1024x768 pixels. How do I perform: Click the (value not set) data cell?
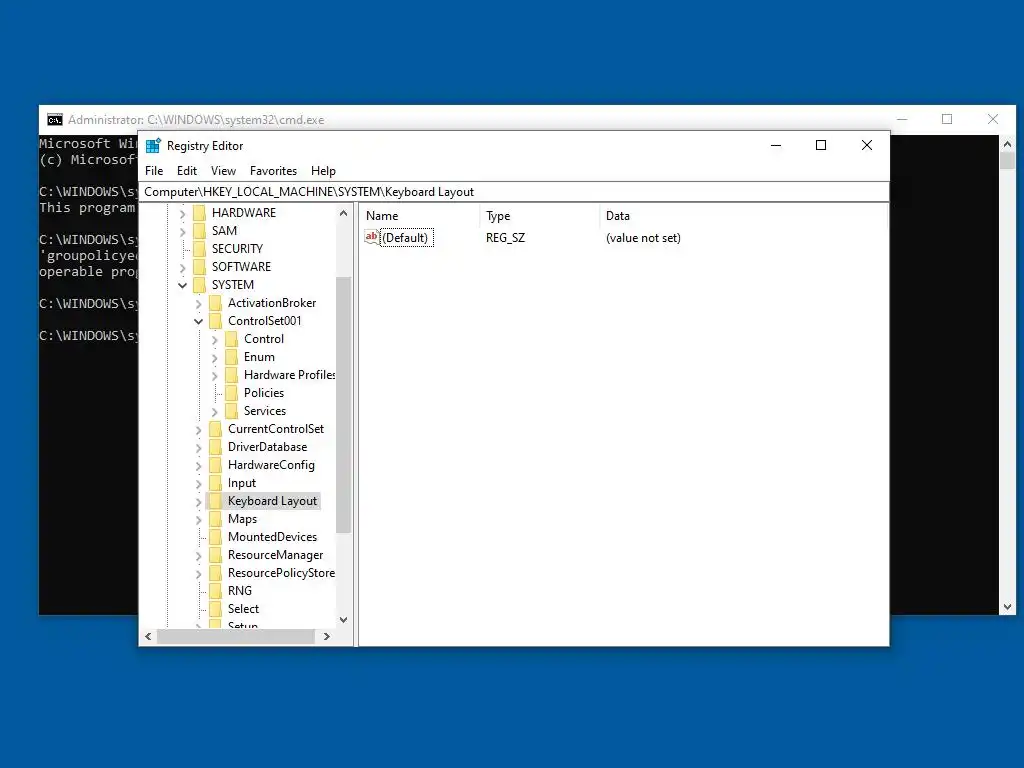(x=643, y=238)
